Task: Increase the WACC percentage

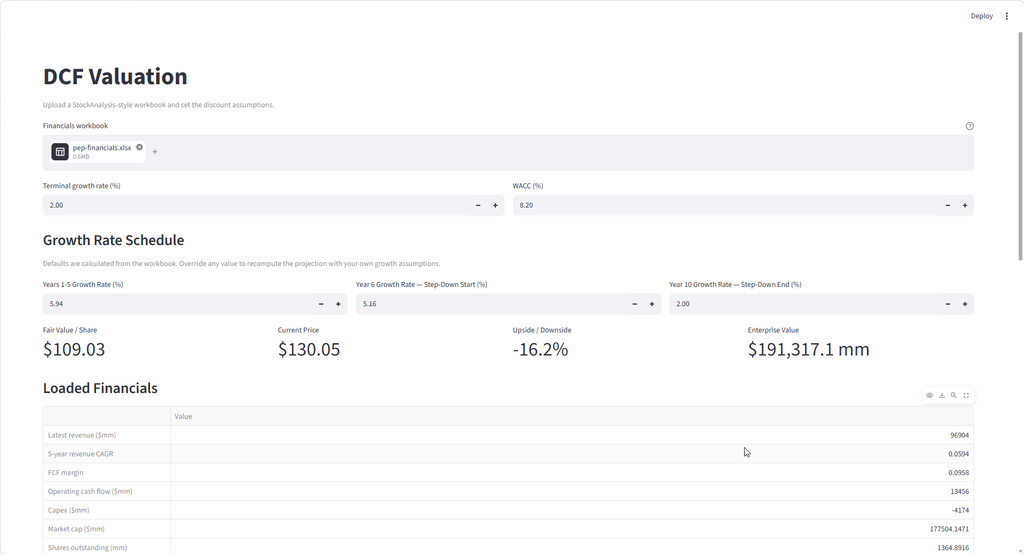Action: (965, 206)
